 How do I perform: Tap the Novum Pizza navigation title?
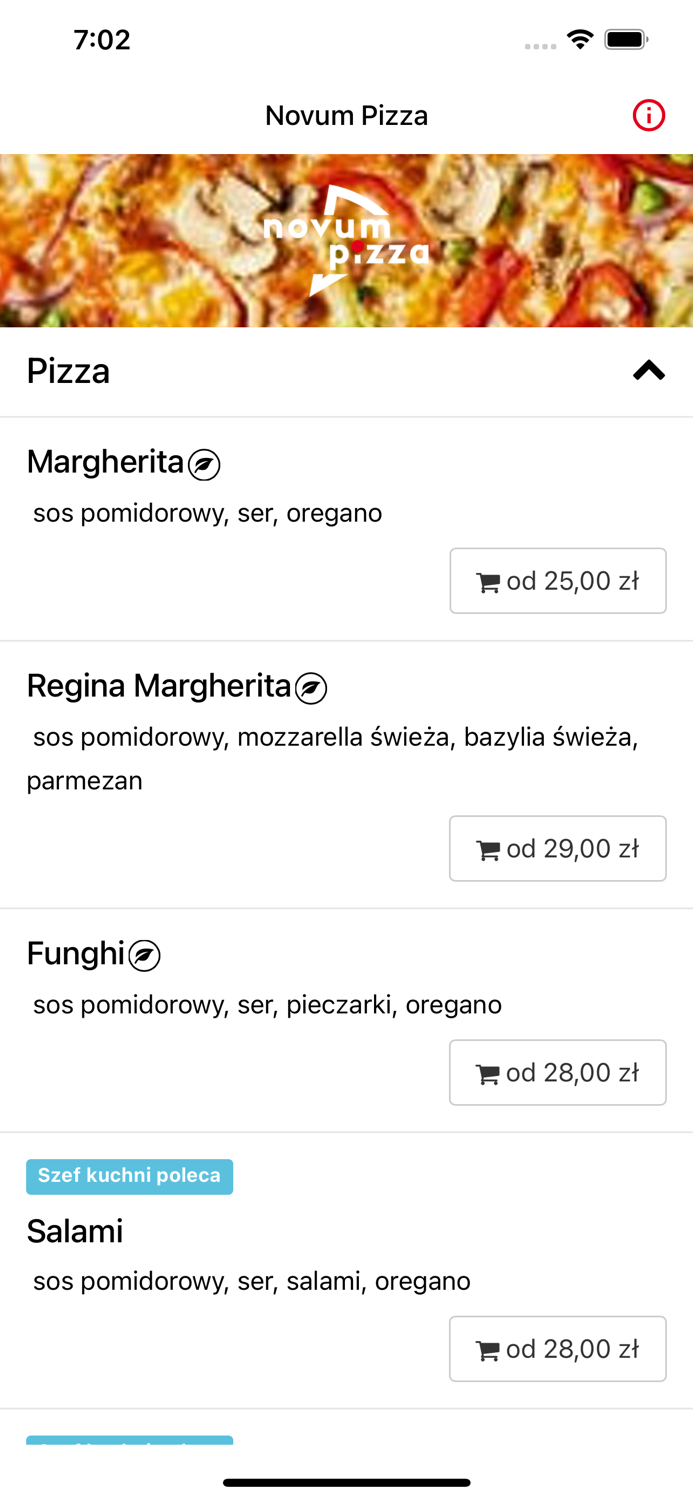pos(346,116)
